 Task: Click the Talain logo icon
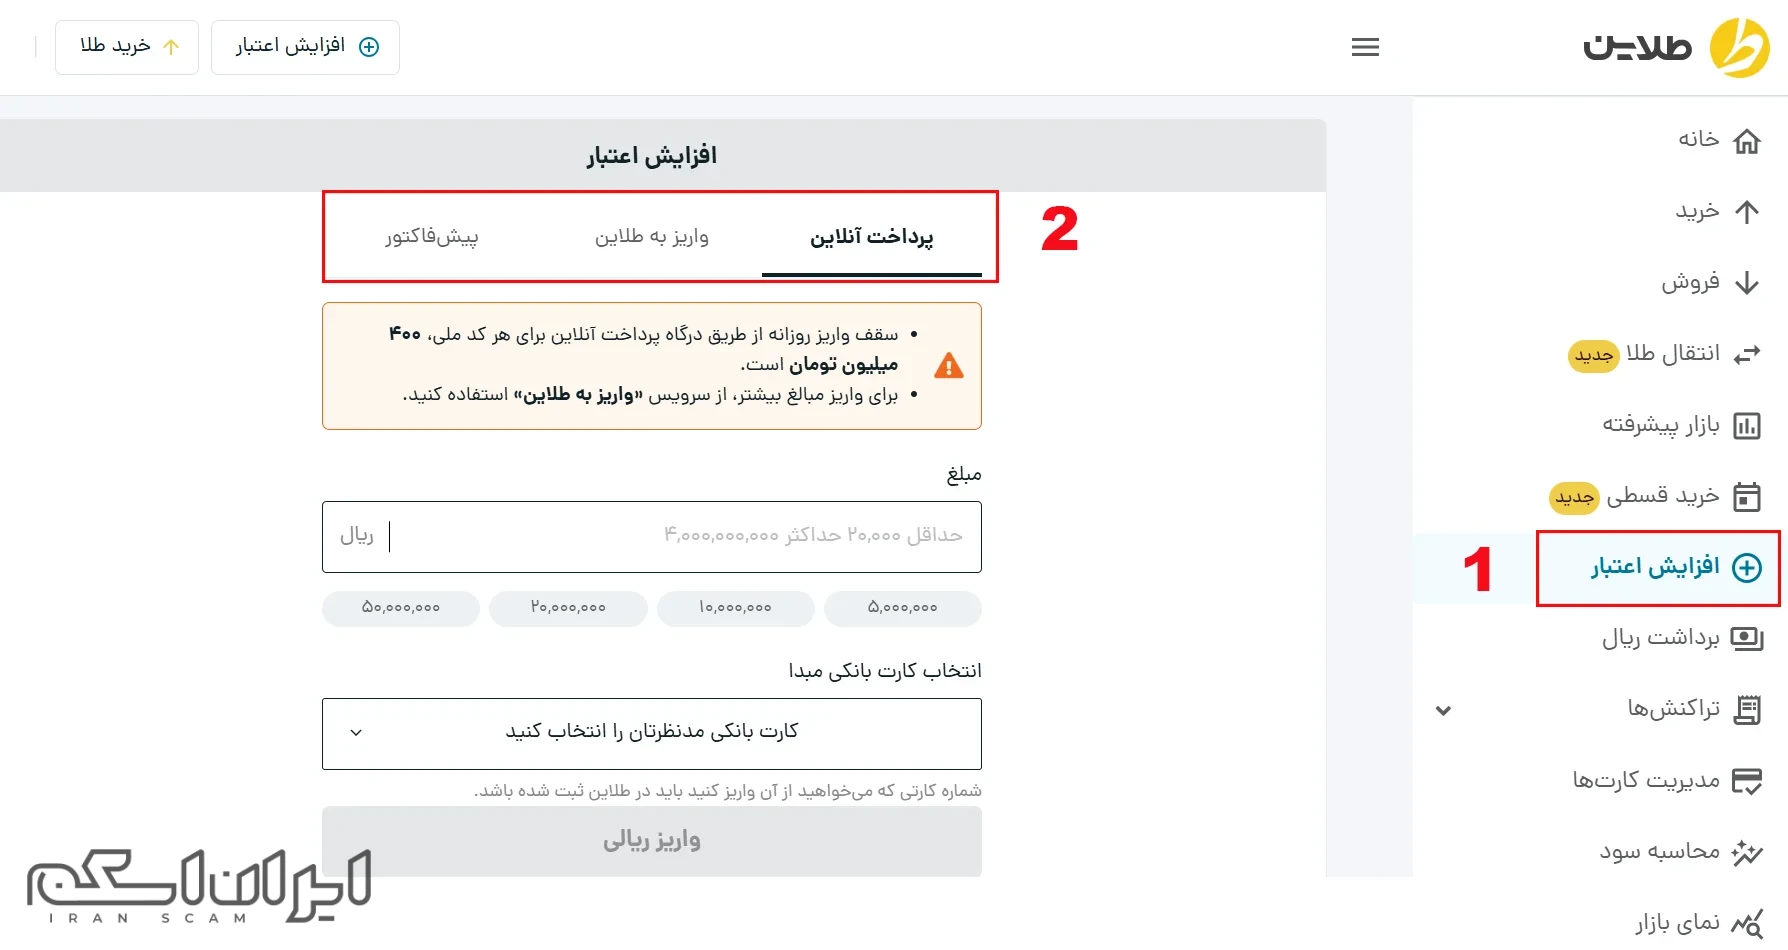click(1739, 47)
